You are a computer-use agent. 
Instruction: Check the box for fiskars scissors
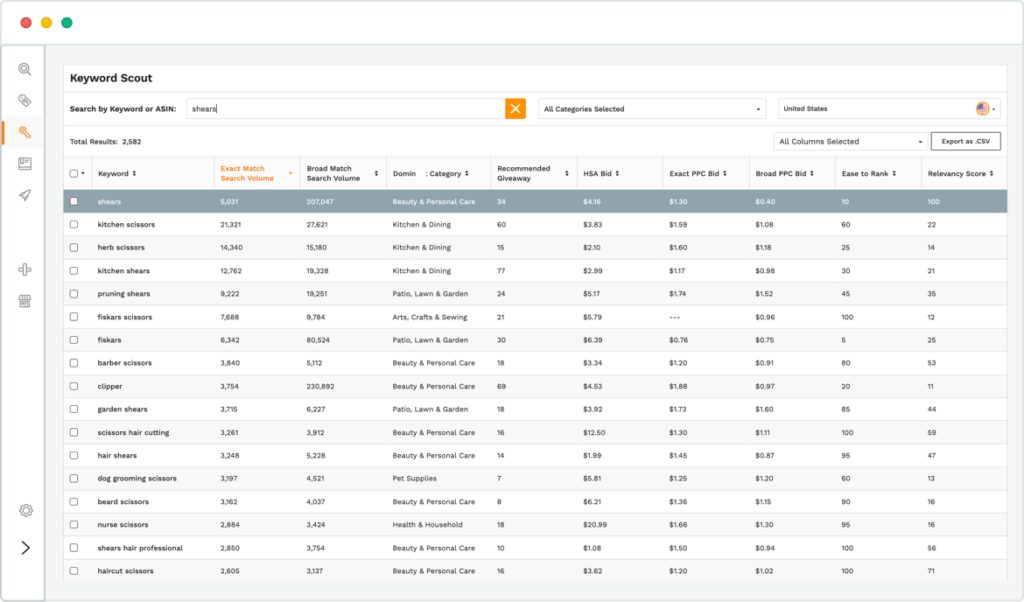click(x=74, y=317)
